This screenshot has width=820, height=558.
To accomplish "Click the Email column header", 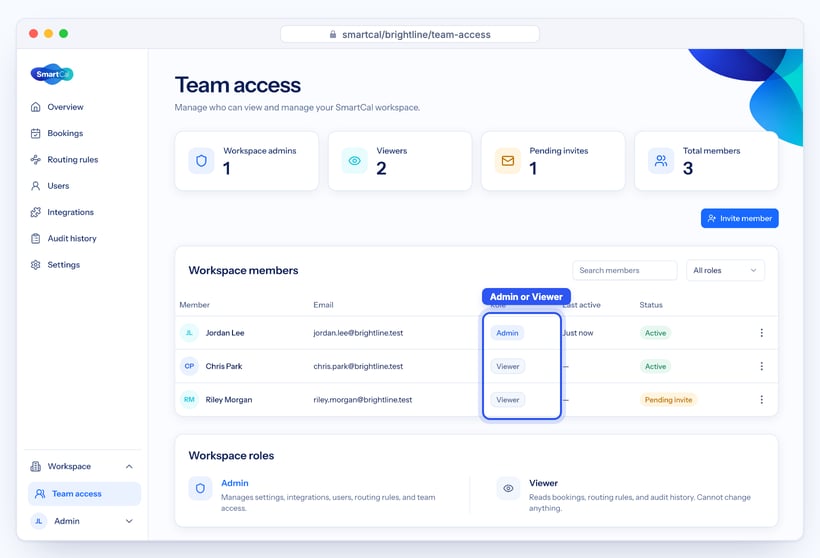I will coord(323,305).
